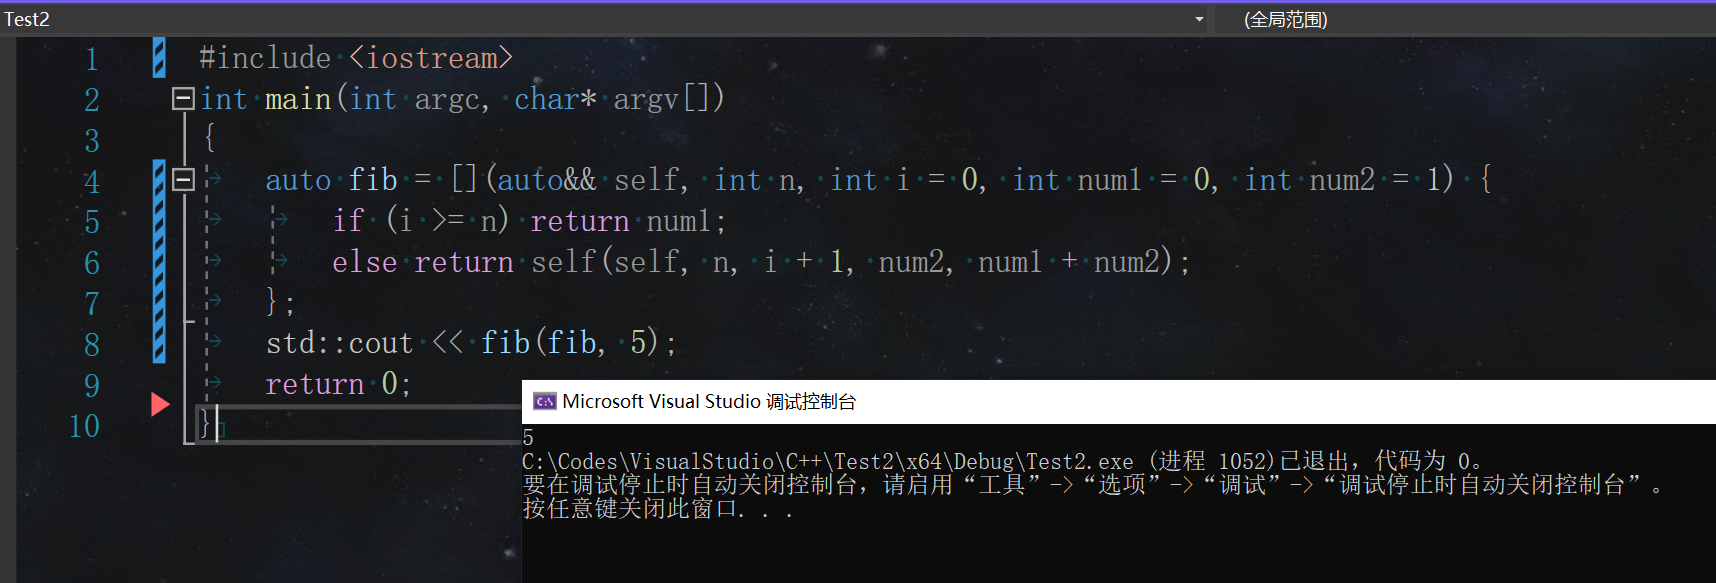
Task: Click the else keyword on line 6
Action: click(x=365, y=262)
